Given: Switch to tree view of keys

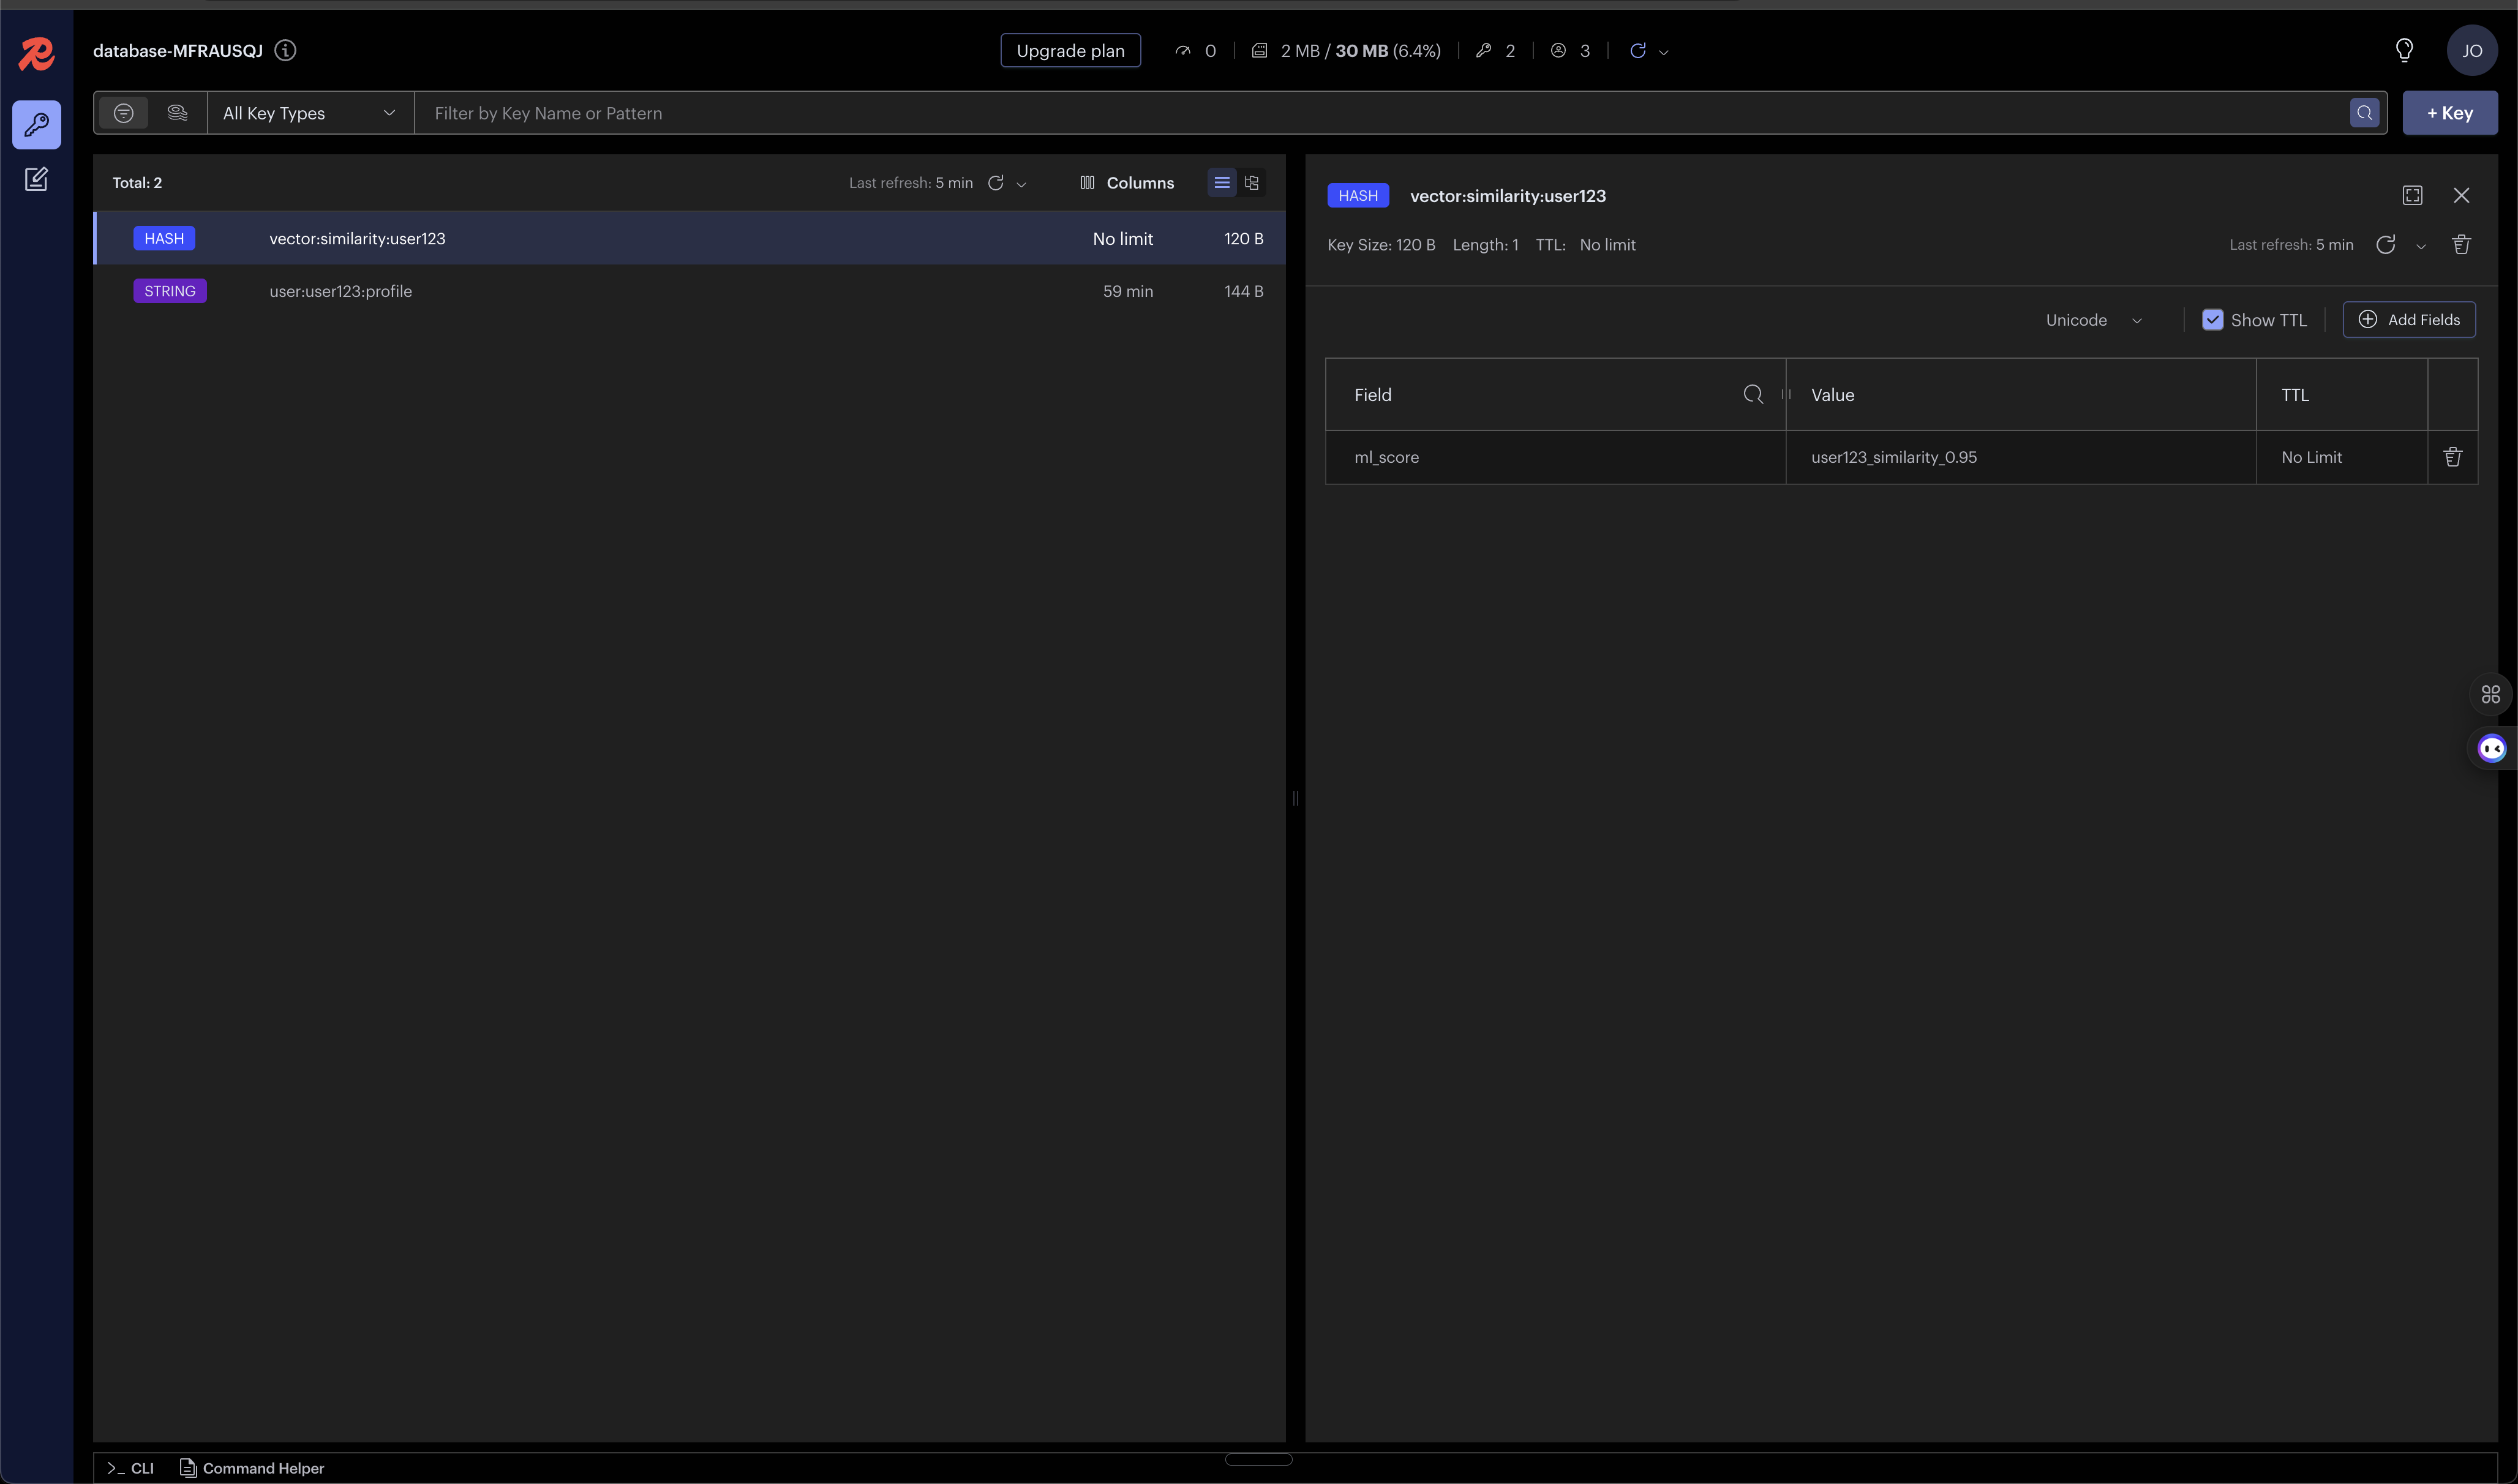Looking at the screenshot, I should click(x=1251, y=183).
